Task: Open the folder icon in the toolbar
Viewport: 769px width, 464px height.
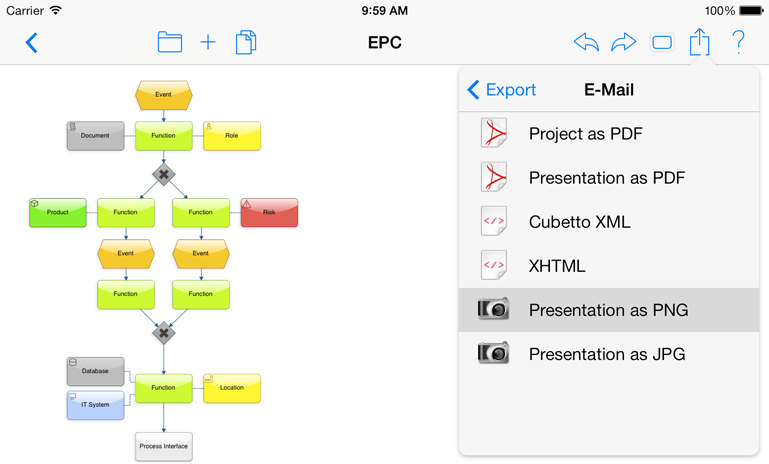Action: 170,42
